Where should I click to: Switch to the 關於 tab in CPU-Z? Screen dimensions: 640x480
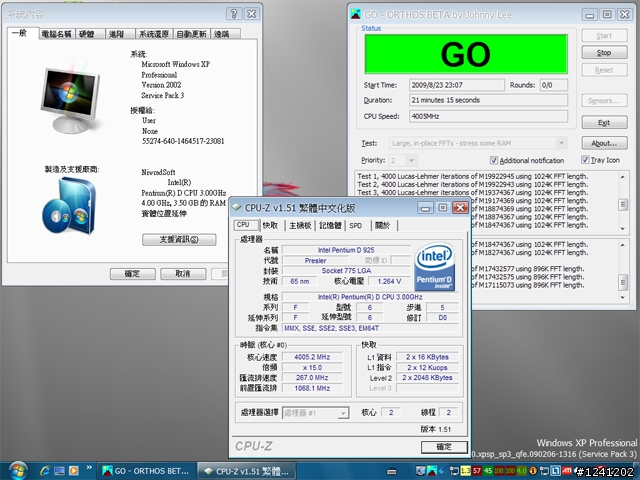point(382,225)
